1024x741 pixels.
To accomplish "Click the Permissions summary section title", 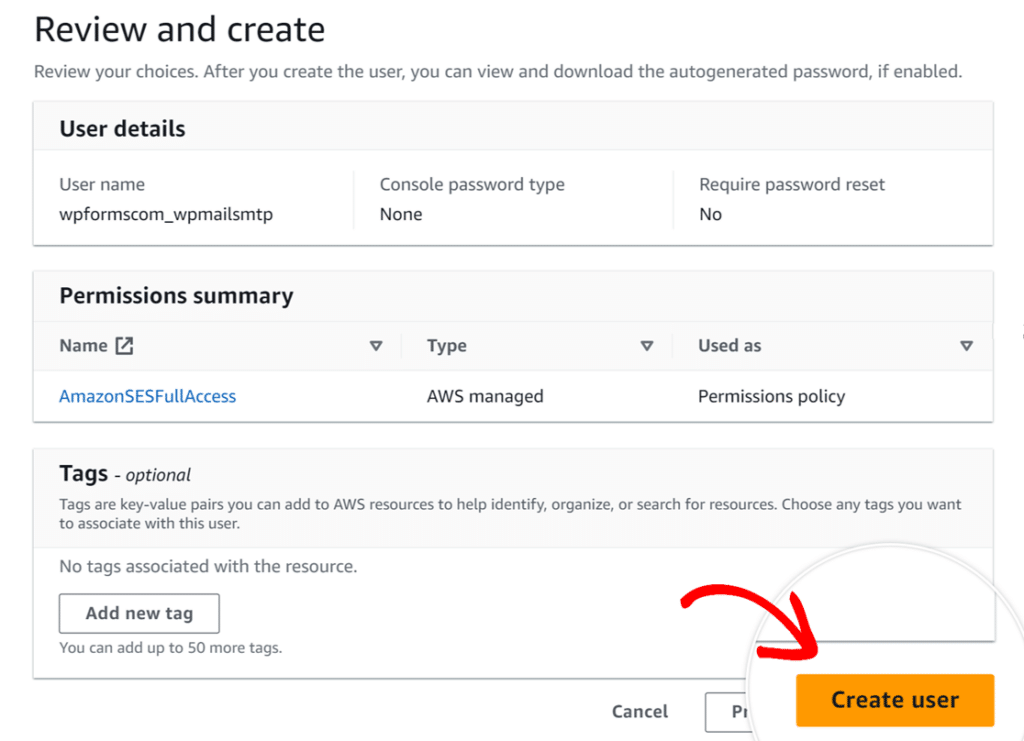I will [x=176, y=296].
